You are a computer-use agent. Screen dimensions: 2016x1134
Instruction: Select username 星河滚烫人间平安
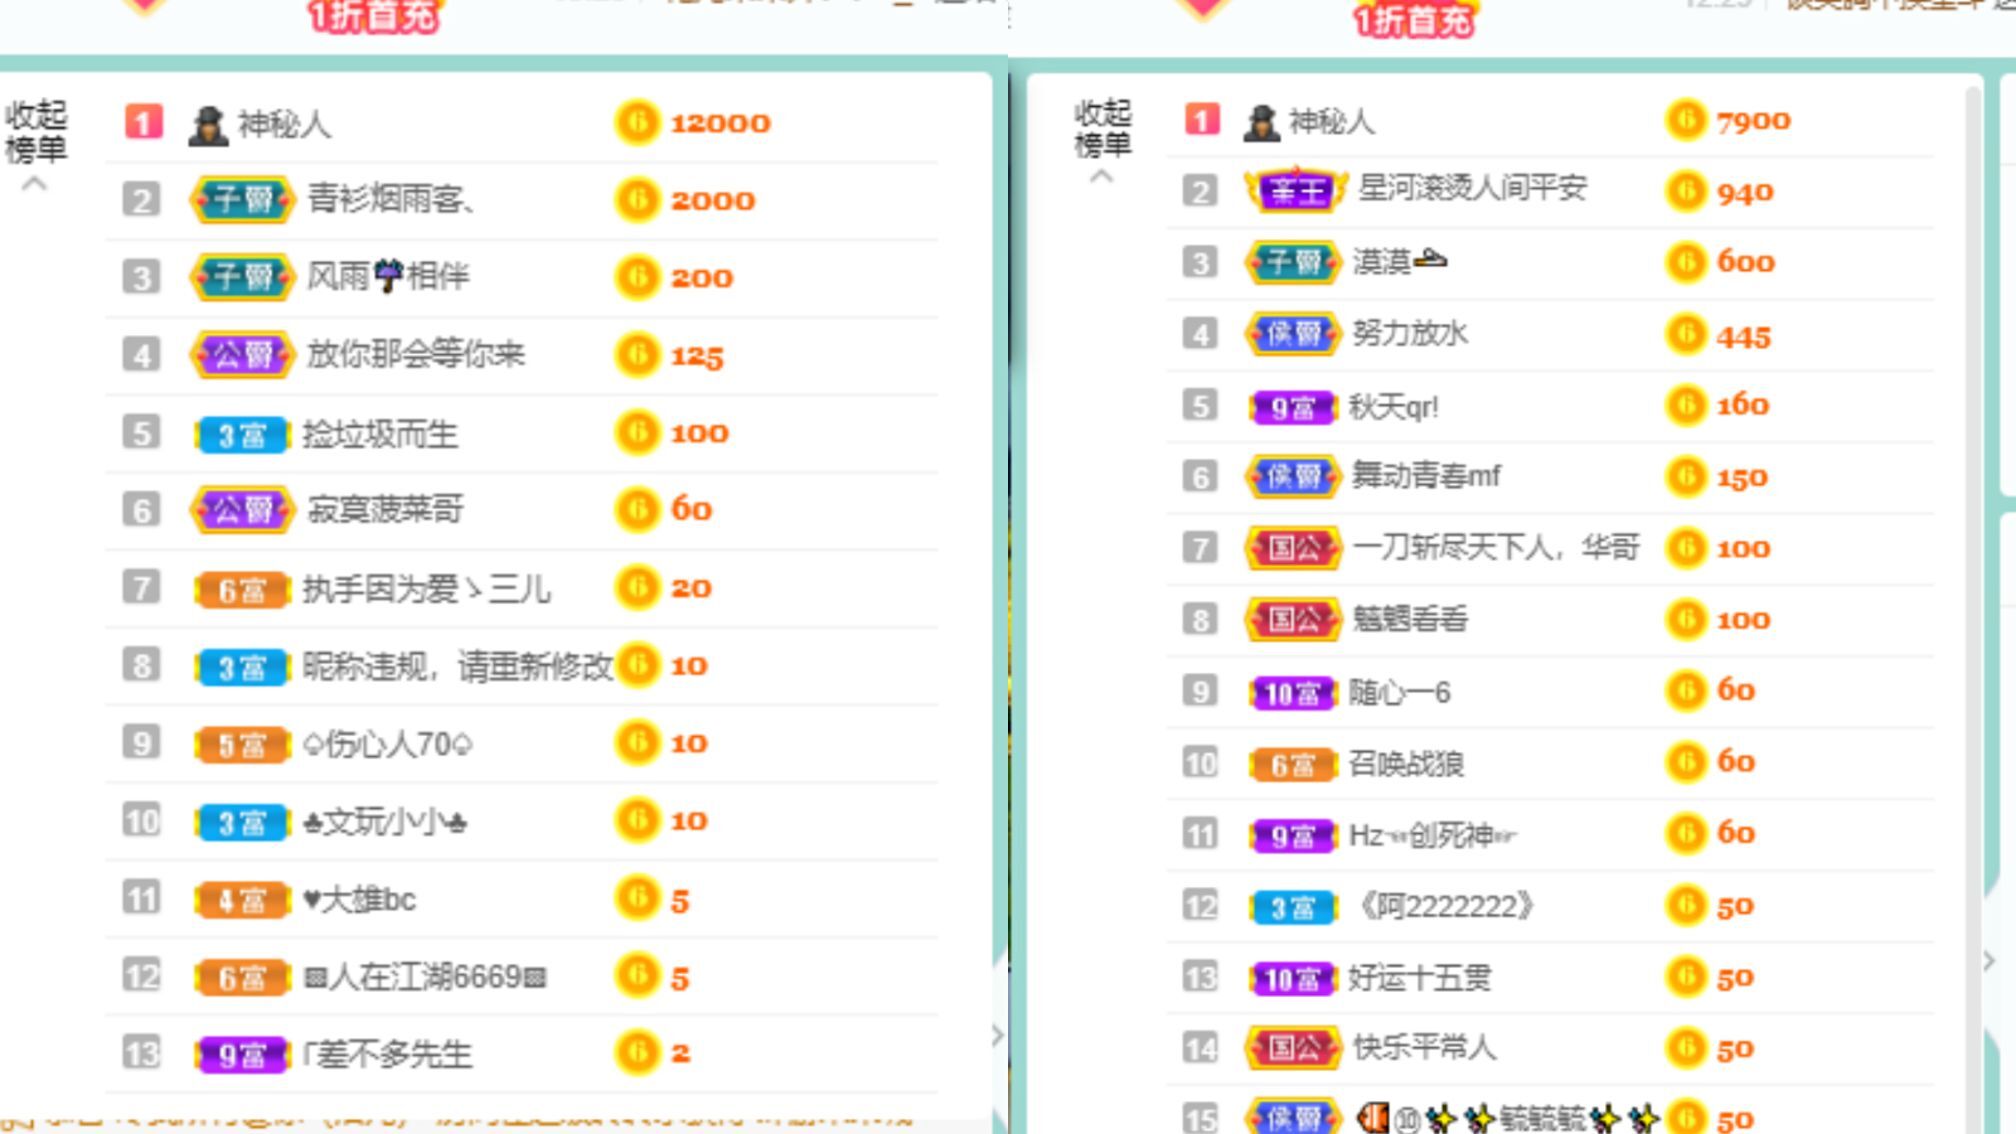pyautogui.click(x=1472, y=188)
